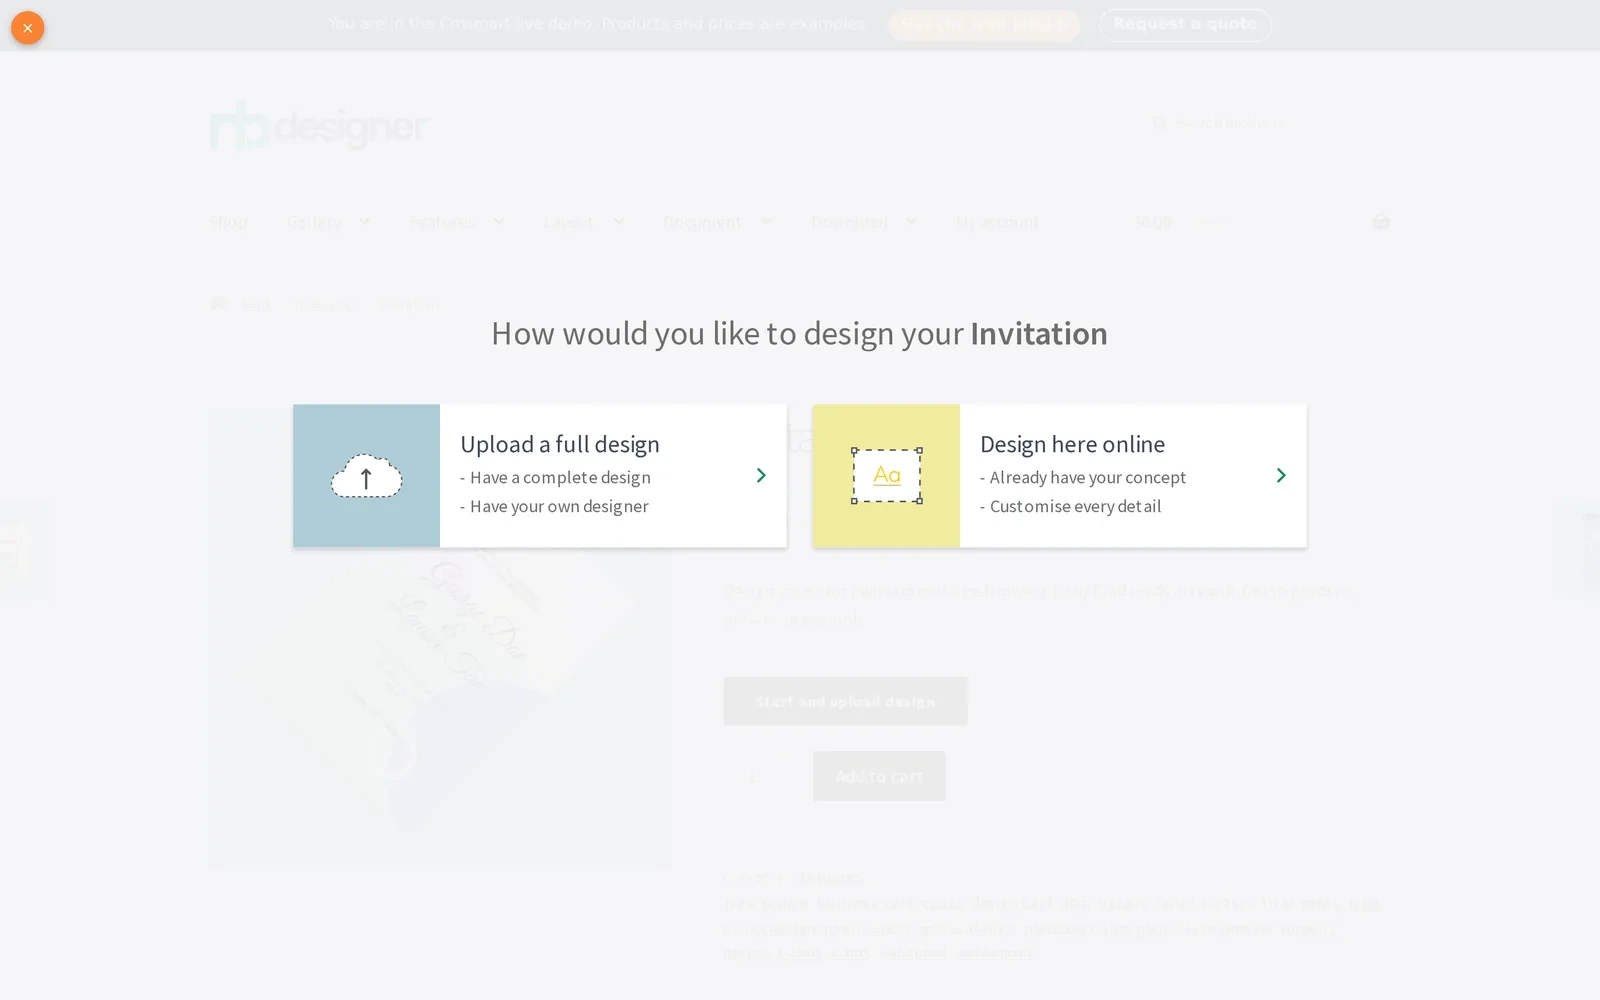Close the design choice popup with orange X
This screenshot has height=1000, width=1600.
pyautogui.click(x=28, y=28)
